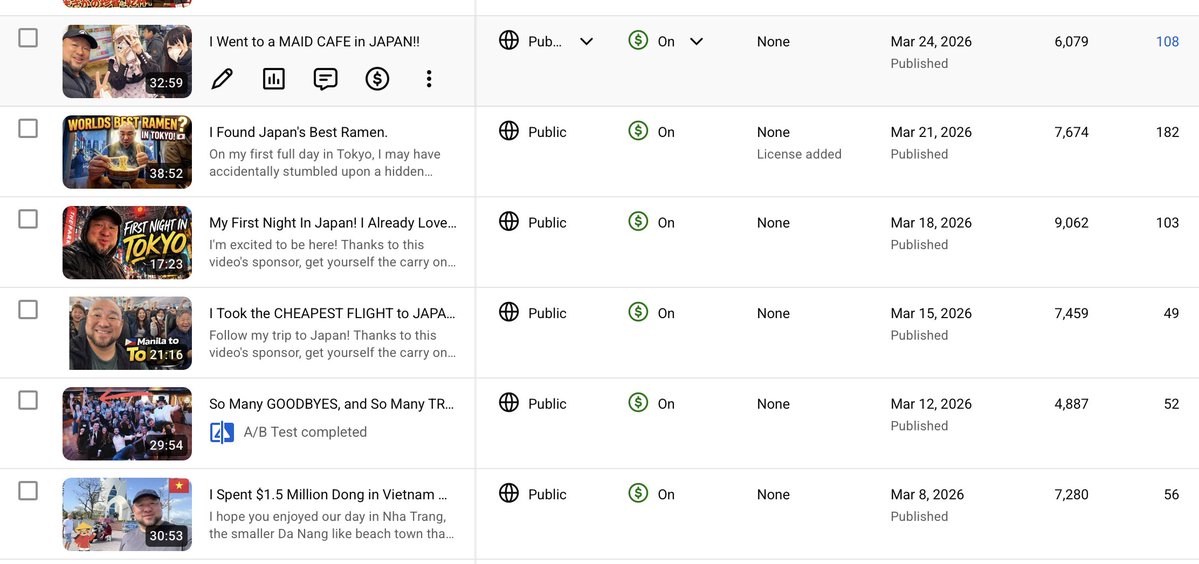Screen dimensions: 1199x564
Task: Open the 108 comments count link
Action: point(1168,41)
